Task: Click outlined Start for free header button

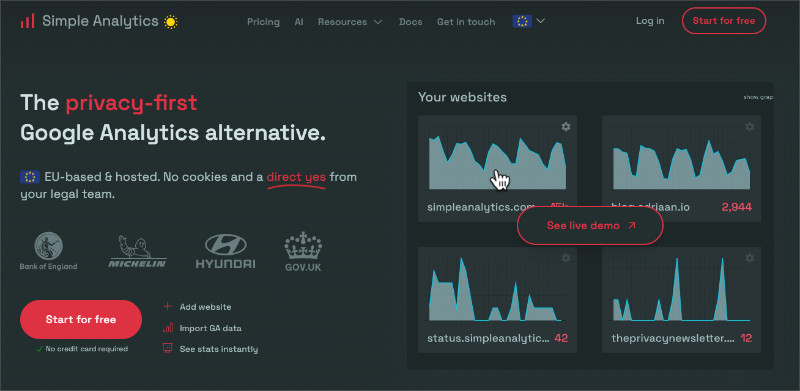Action: [x=724, y=21]
